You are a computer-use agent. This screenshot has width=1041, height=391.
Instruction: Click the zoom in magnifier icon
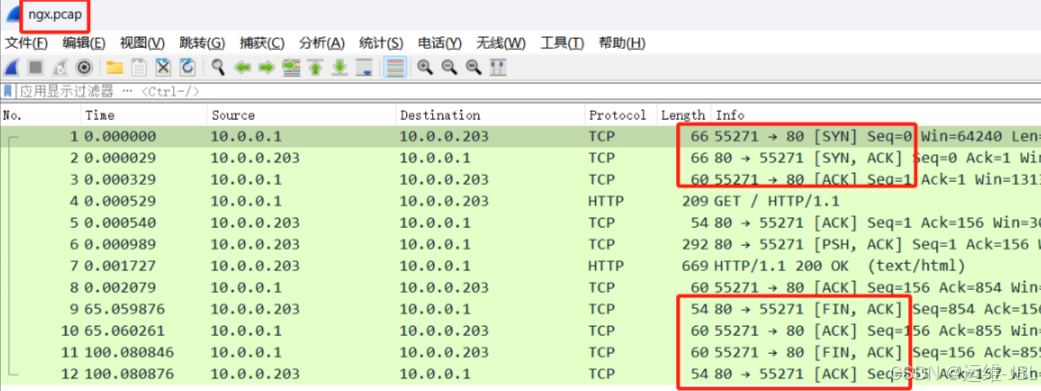[425, 67]
